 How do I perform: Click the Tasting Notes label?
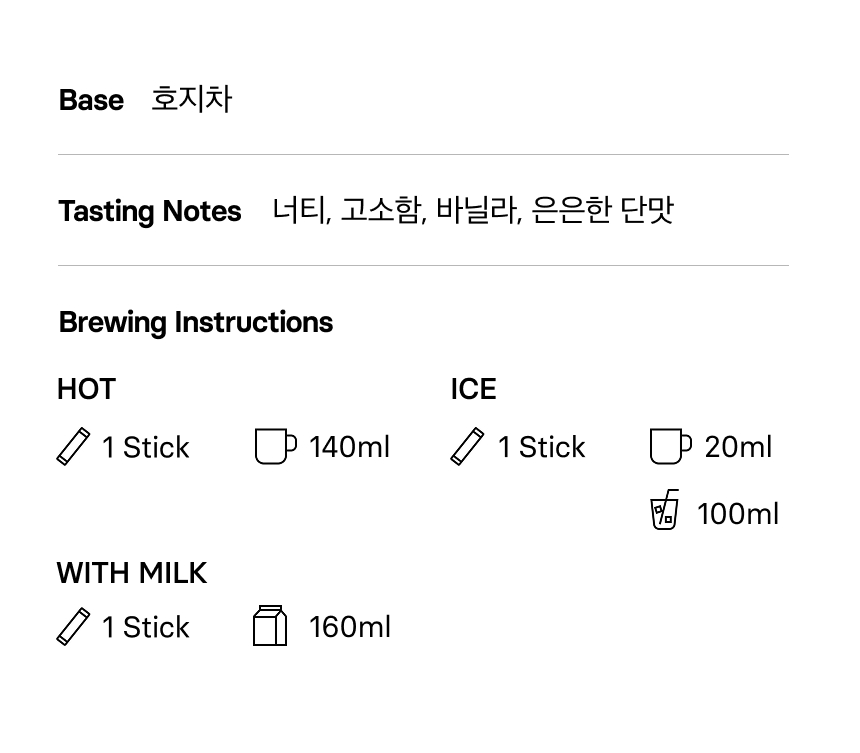click(x=150, y=211)
